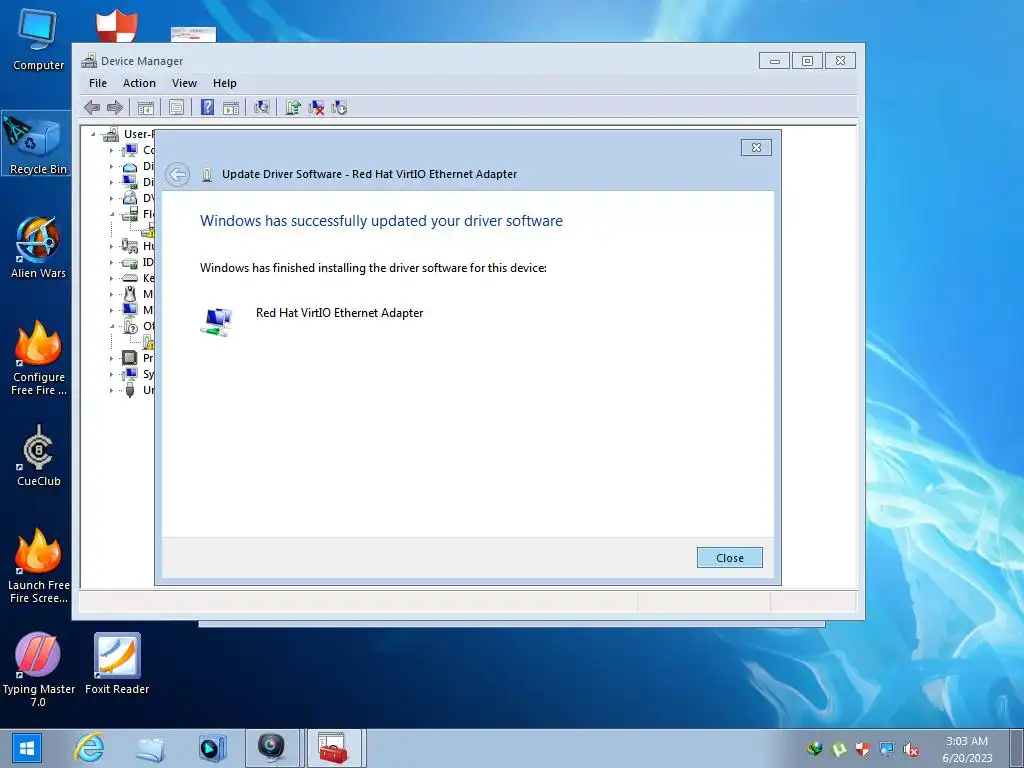Expand the DVD drives (DV) tree category
The width and height of the screenshot is (1024, 768).
coord(111,199)
